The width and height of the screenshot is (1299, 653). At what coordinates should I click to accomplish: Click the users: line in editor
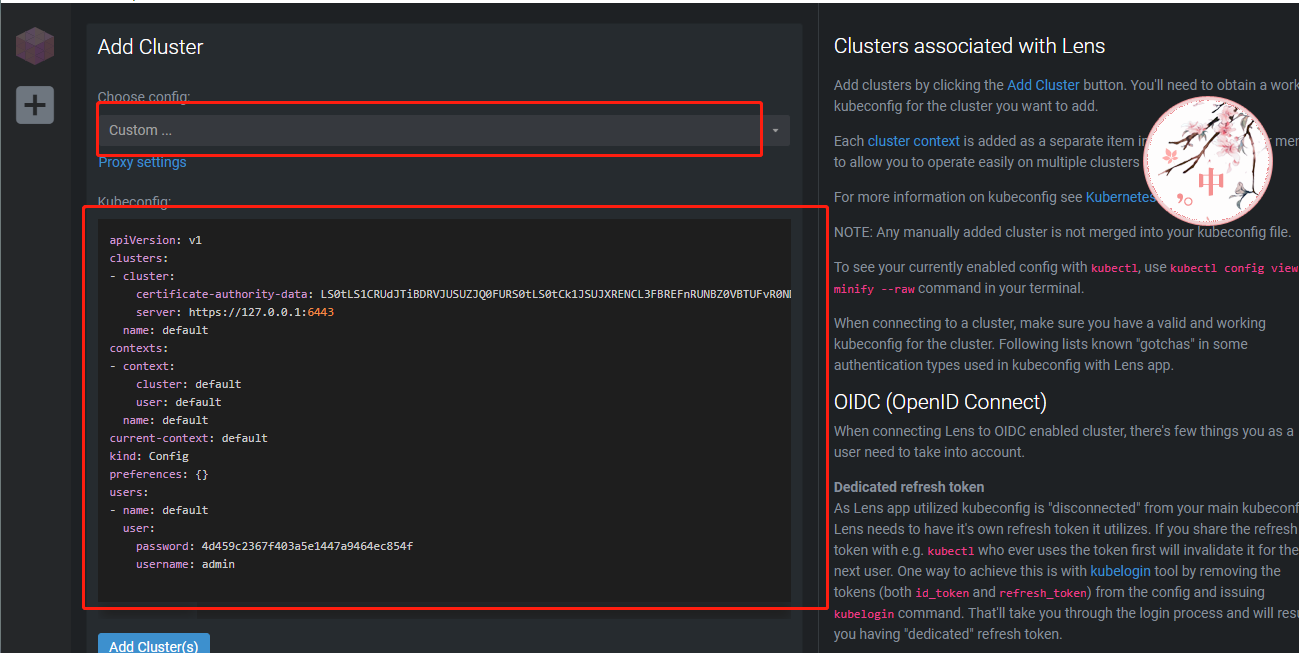[x=129, y=492]
